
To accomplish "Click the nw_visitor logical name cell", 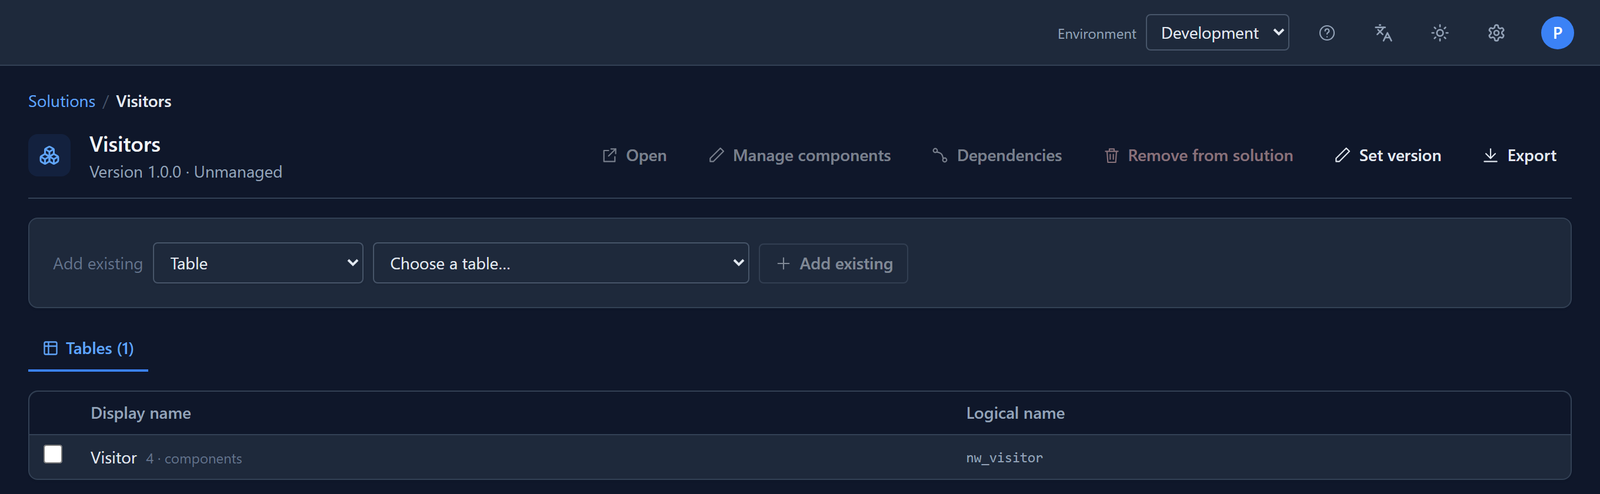I will point(1004,458).
